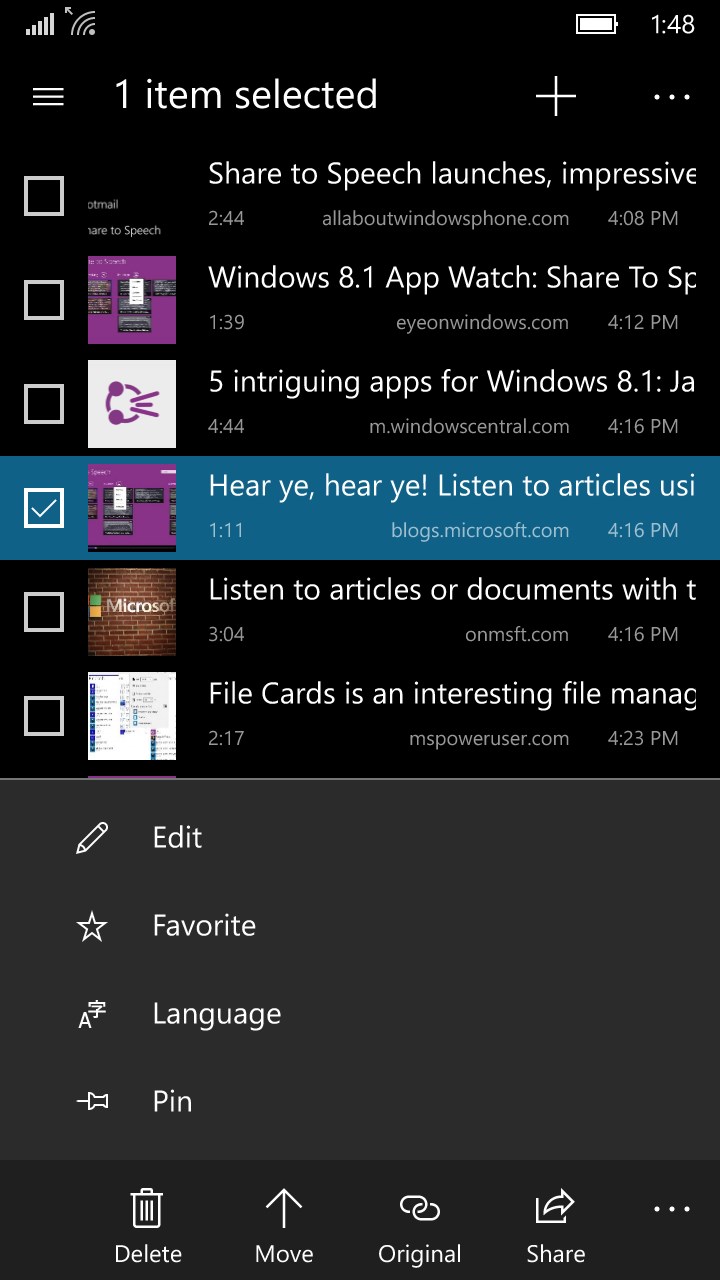Image resolution: width=720 pixels, height=1280 pixels.
Task: Tap the Move up-arrow icon
Action: tap(284, 1208)
